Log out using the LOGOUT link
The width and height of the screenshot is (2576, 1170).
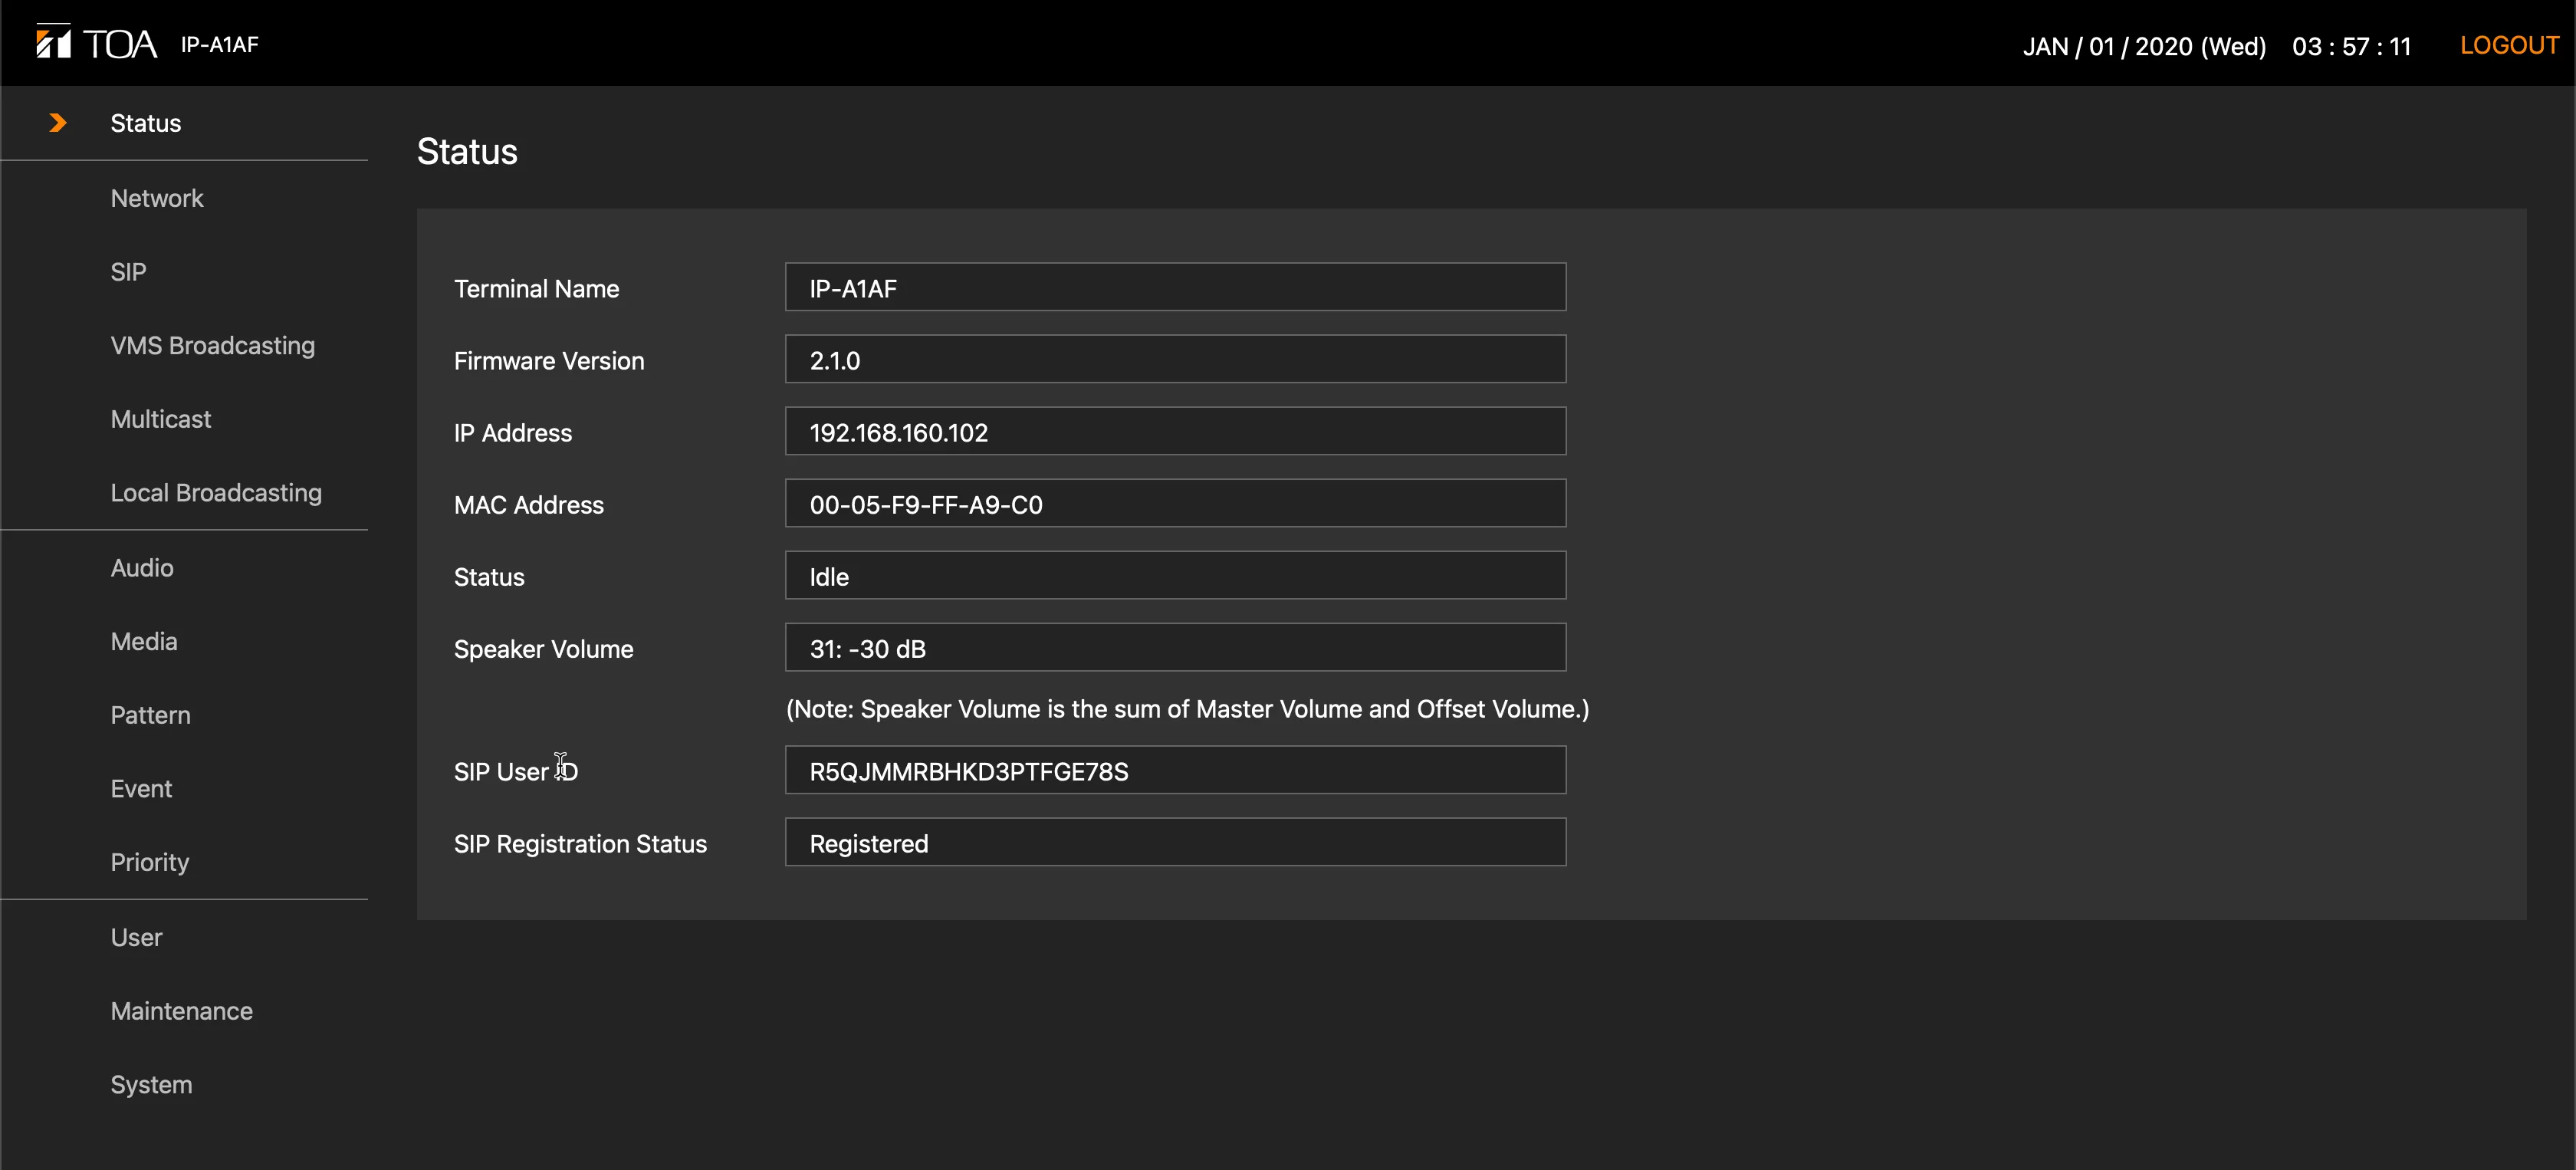tap(2508, 45)
